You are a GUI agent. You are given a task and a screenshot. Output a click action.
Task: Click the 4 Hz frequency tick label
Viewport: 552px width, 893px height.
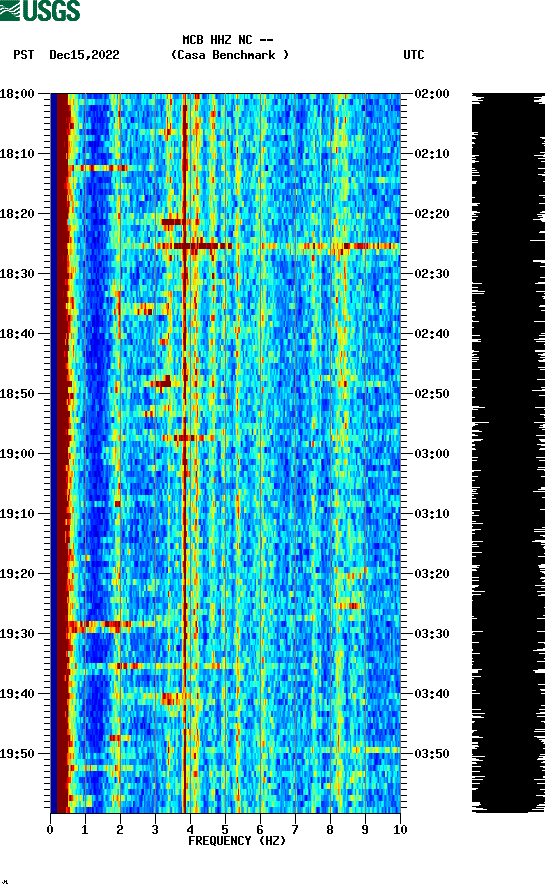[x=190, y=830]
